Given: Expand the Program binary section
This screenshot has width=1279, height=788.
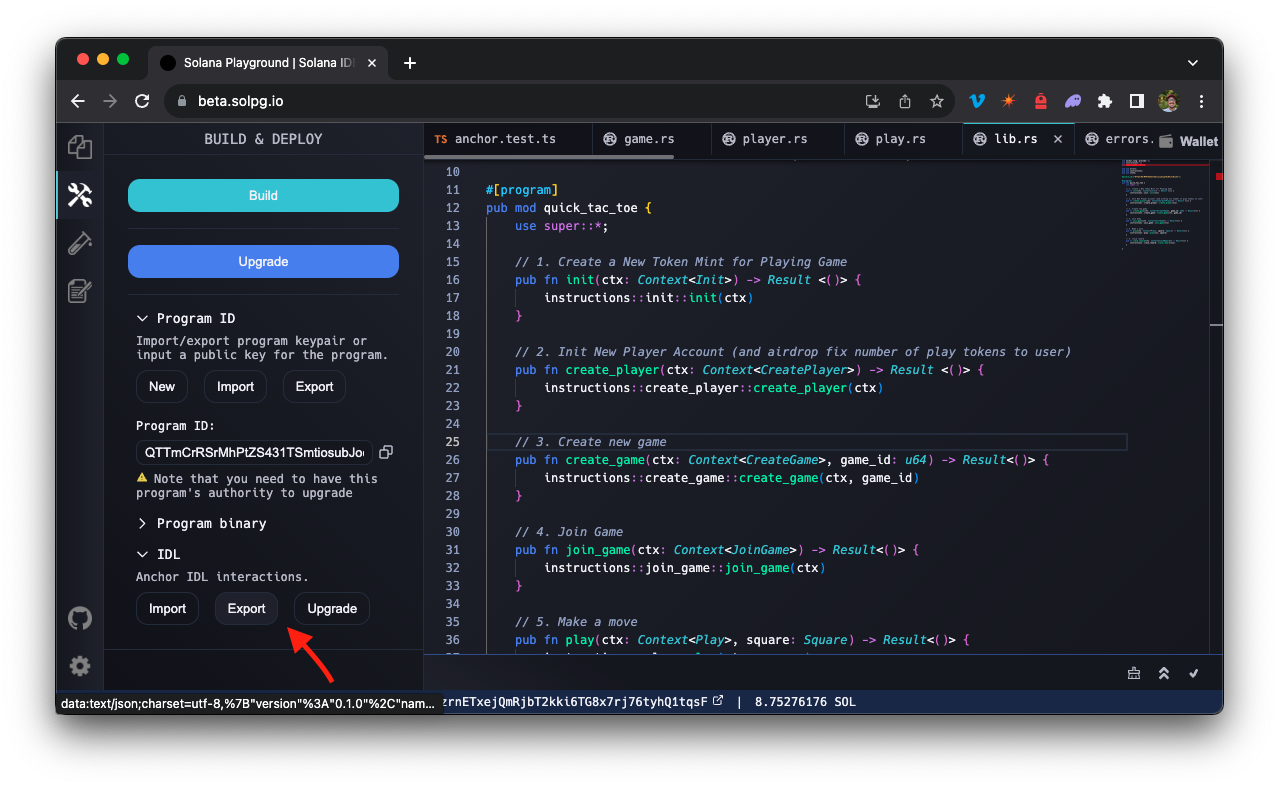Looking at the screenshot, I should pos(201,523).
